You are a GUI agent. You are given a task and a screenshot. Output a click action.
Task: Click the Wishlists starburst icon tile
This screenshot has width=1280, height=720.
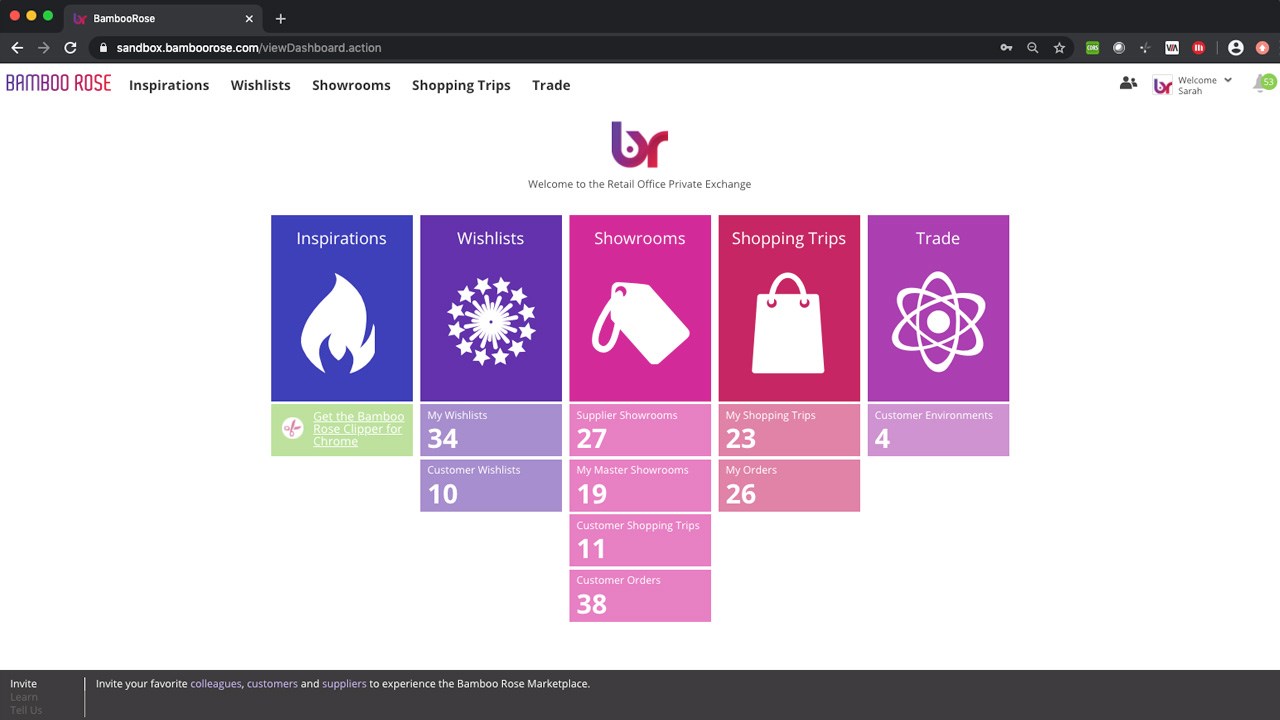[490, 308]
